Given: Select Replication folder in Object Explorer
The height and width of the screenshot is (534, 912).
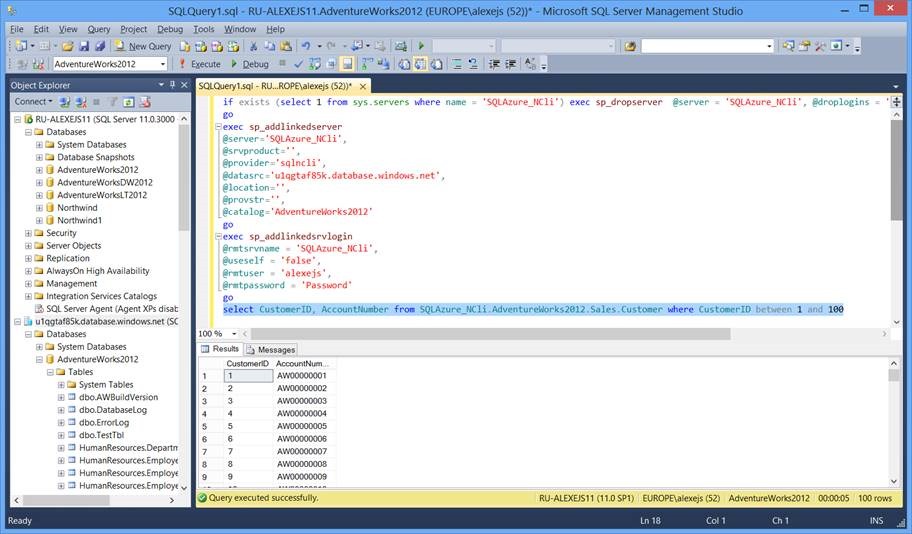Looking at the screenshot, I should (67, 258).
